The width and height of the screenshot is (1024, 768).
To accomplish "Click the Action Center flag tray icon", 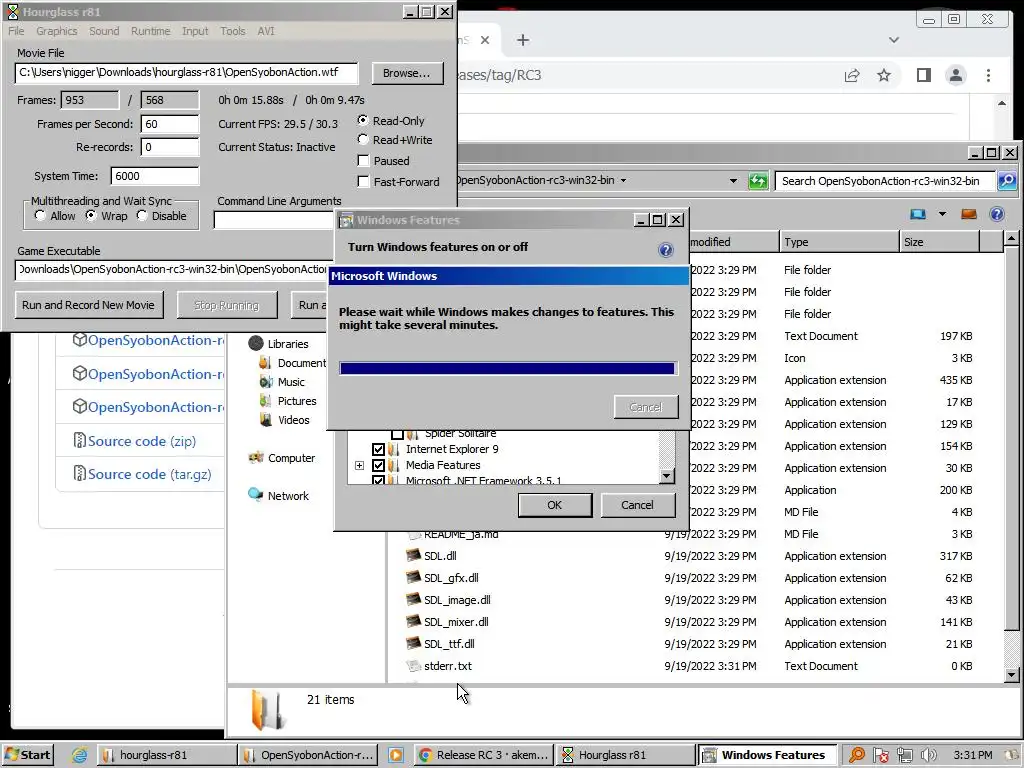I will 880,755.
